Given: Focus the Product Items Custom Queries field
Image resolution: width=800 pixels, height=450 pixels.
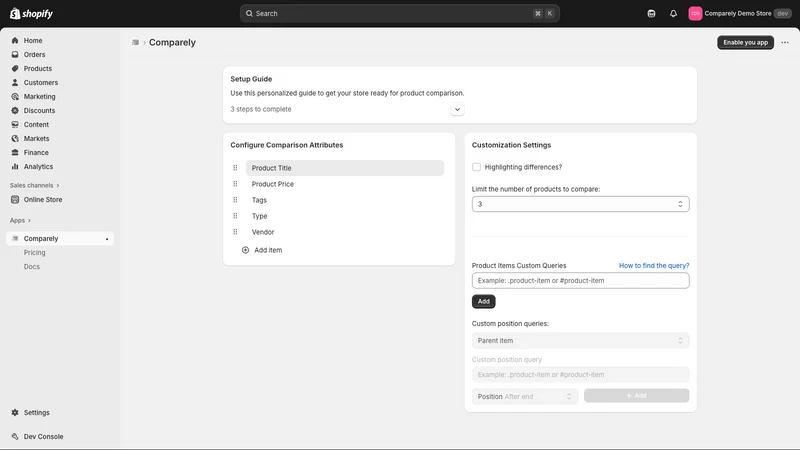Looking at the screenshot, I should pos(580,281).
